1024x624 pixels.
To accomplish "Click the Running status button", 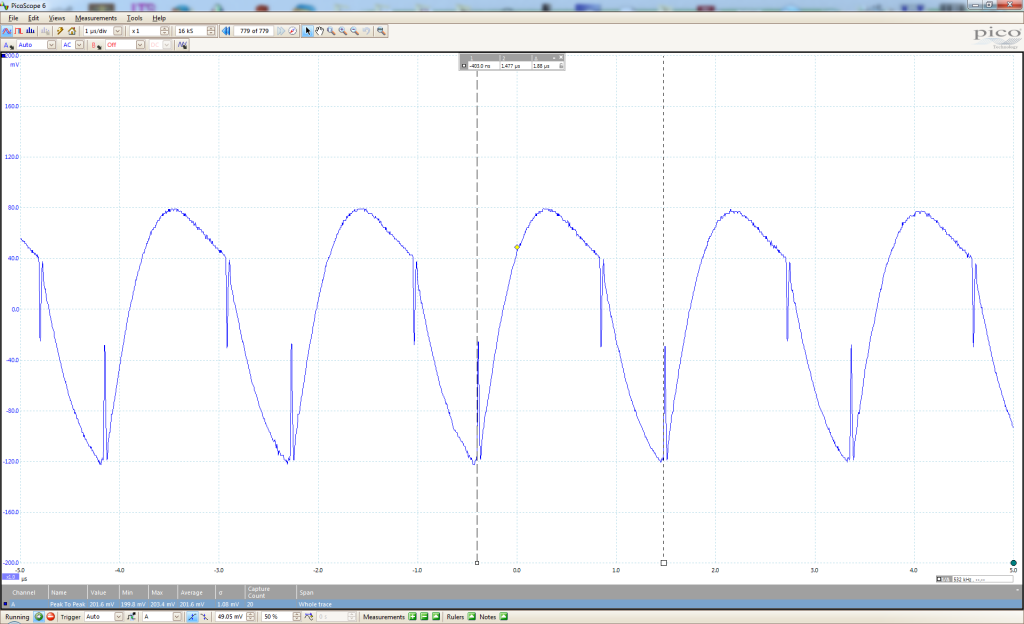I will (17, 617).
